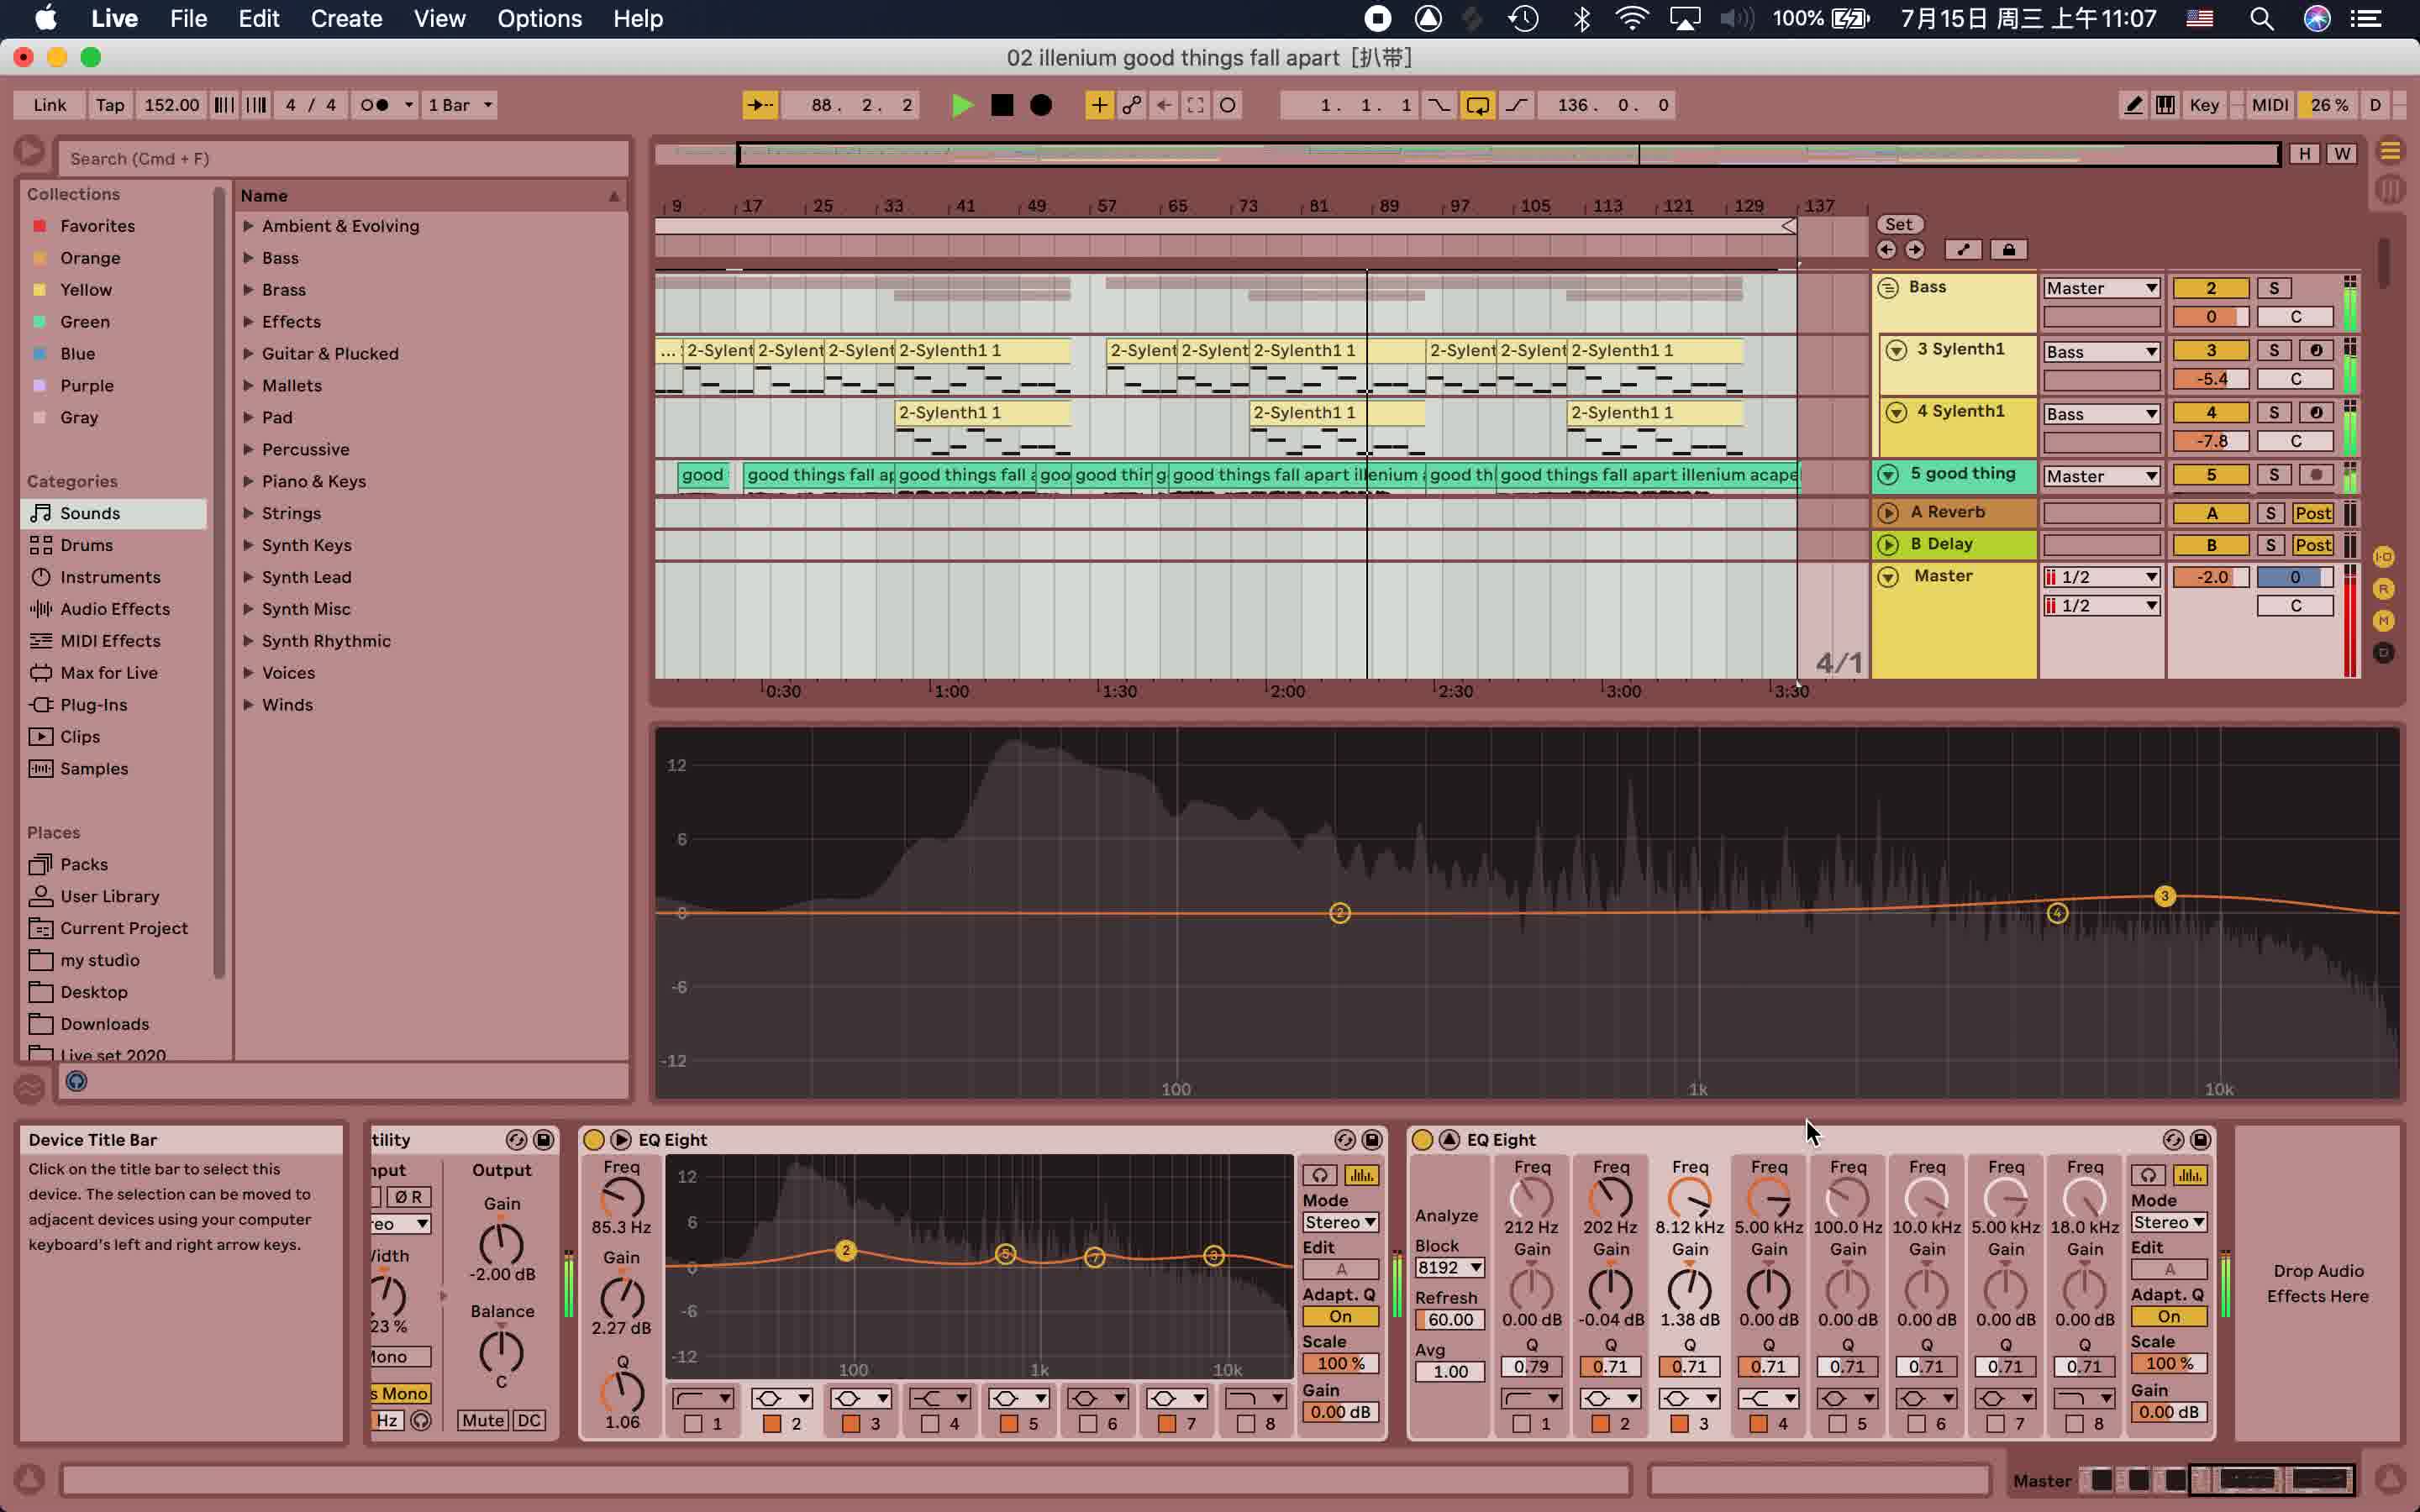Fold the Bass group track
The image size is (2420, 1512).
(1888, 288)
